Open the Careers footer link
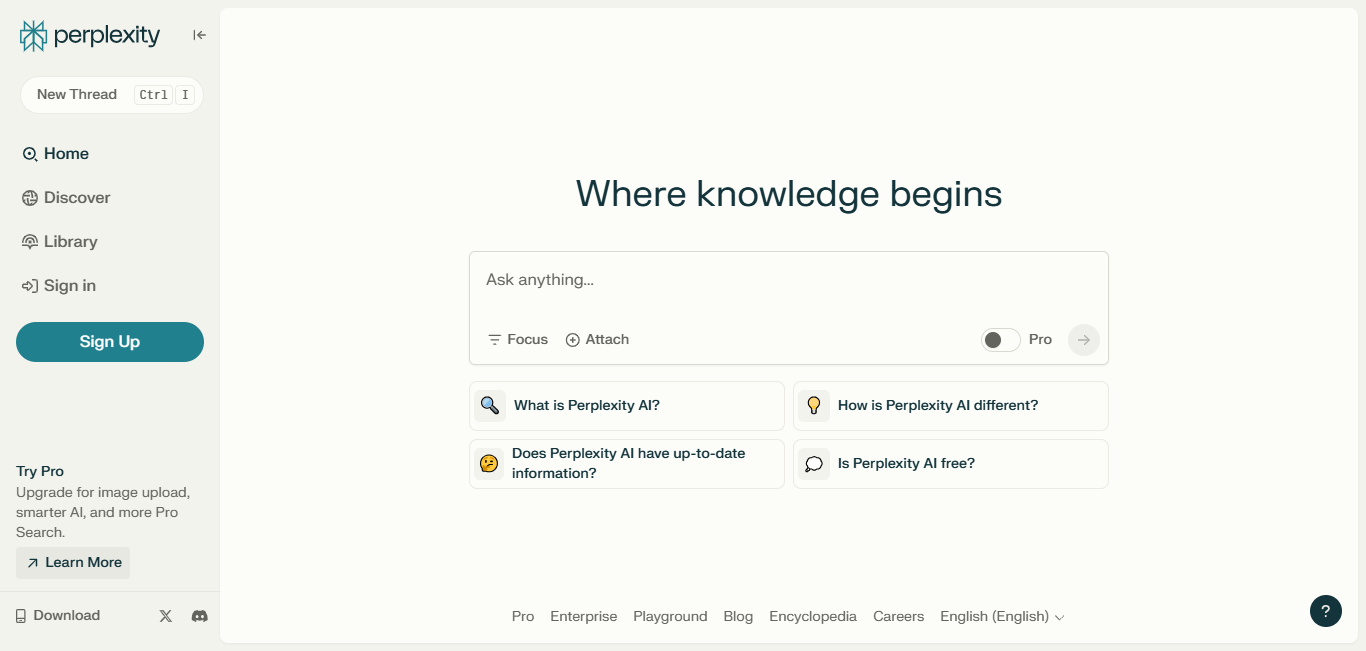Screen dimensions: 1366x651 point(899,617)
